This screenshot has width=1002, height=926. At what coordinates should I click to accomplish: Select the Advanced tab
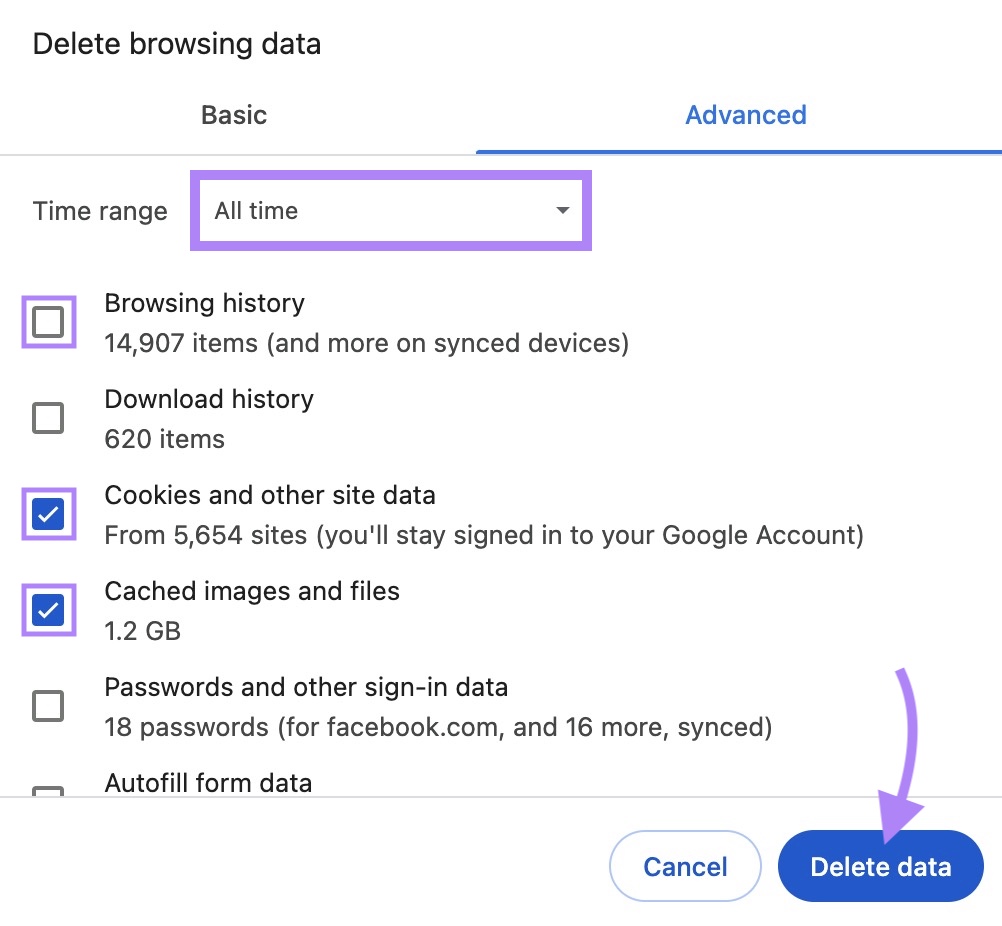(x=745, y=114)
